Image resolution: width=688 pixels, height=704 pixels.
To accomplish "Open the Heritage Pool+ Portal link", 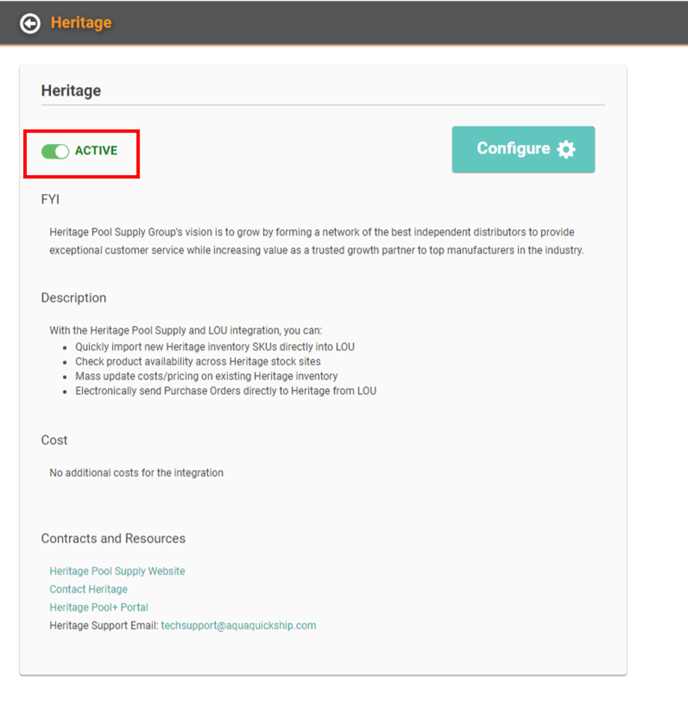I will tap(99, 607).
